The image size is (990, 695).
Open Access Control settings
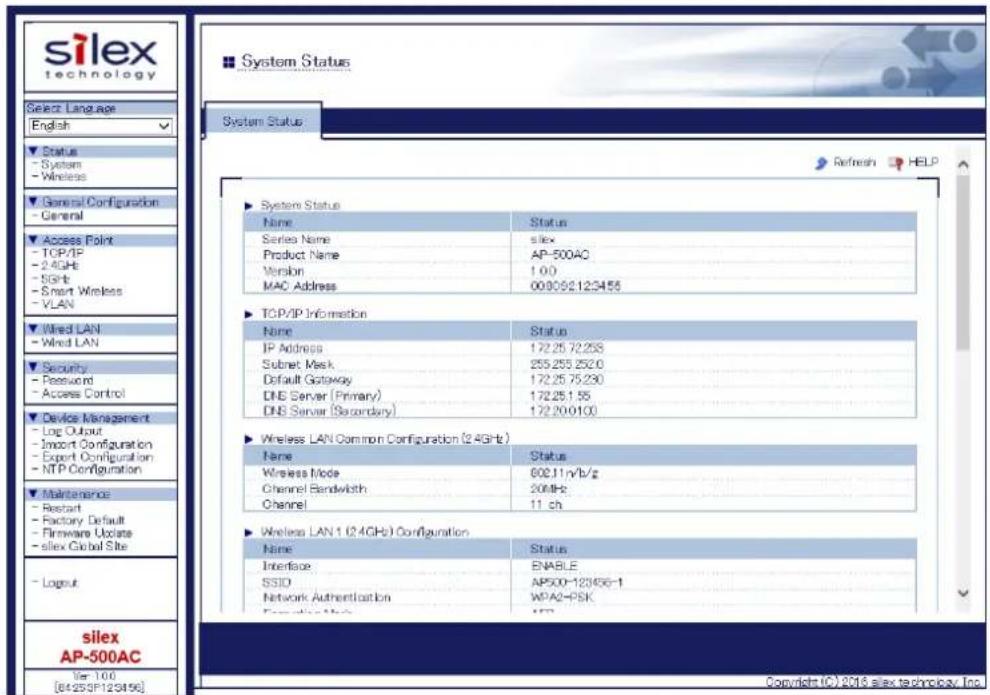tap(83, 393)
